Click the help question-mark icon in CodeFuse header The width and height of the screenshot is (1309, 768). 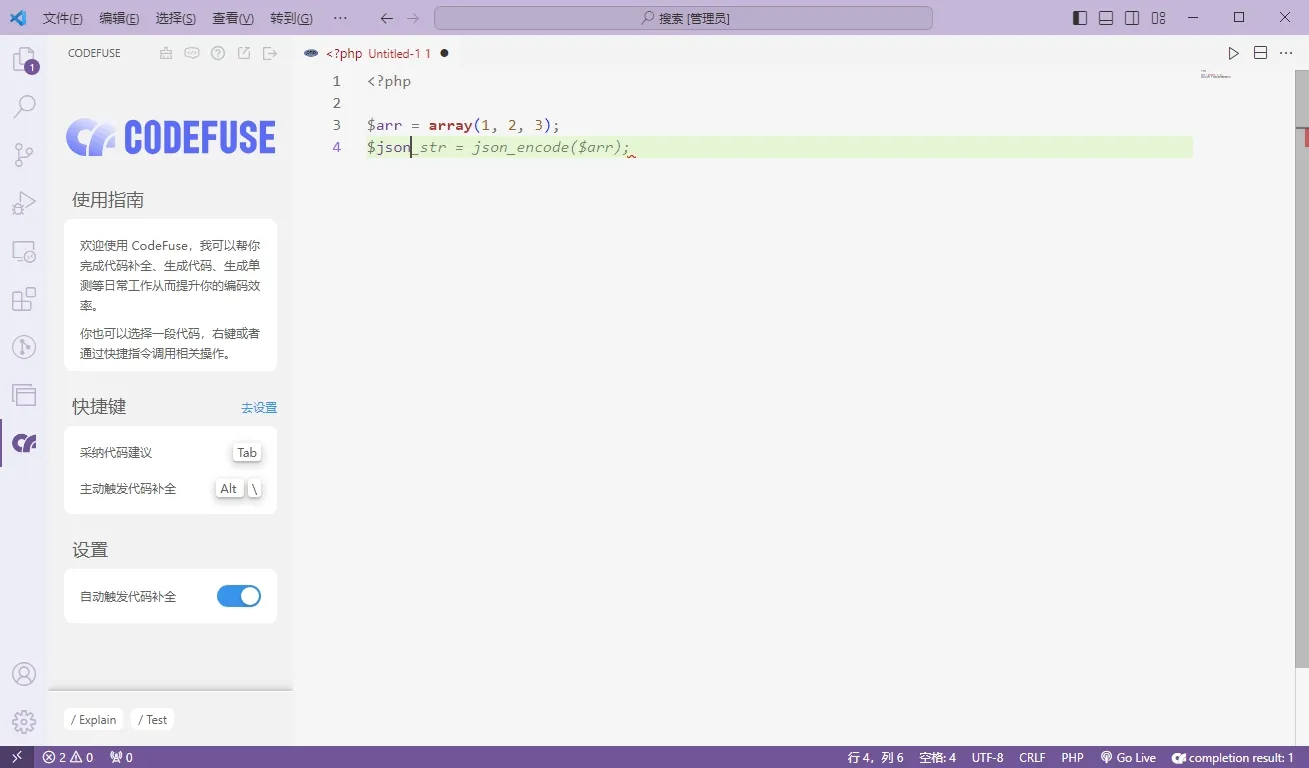218,53
